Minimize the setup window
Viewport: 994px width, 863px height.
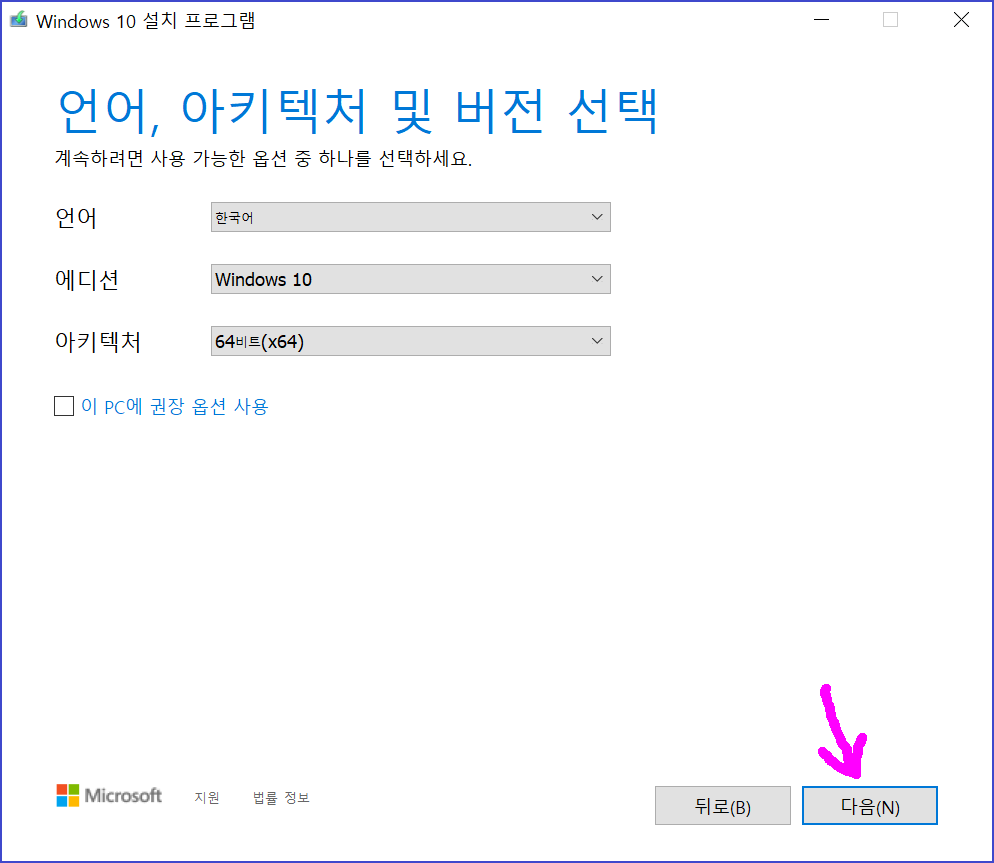pyautogui.click(x=822, y=20)
